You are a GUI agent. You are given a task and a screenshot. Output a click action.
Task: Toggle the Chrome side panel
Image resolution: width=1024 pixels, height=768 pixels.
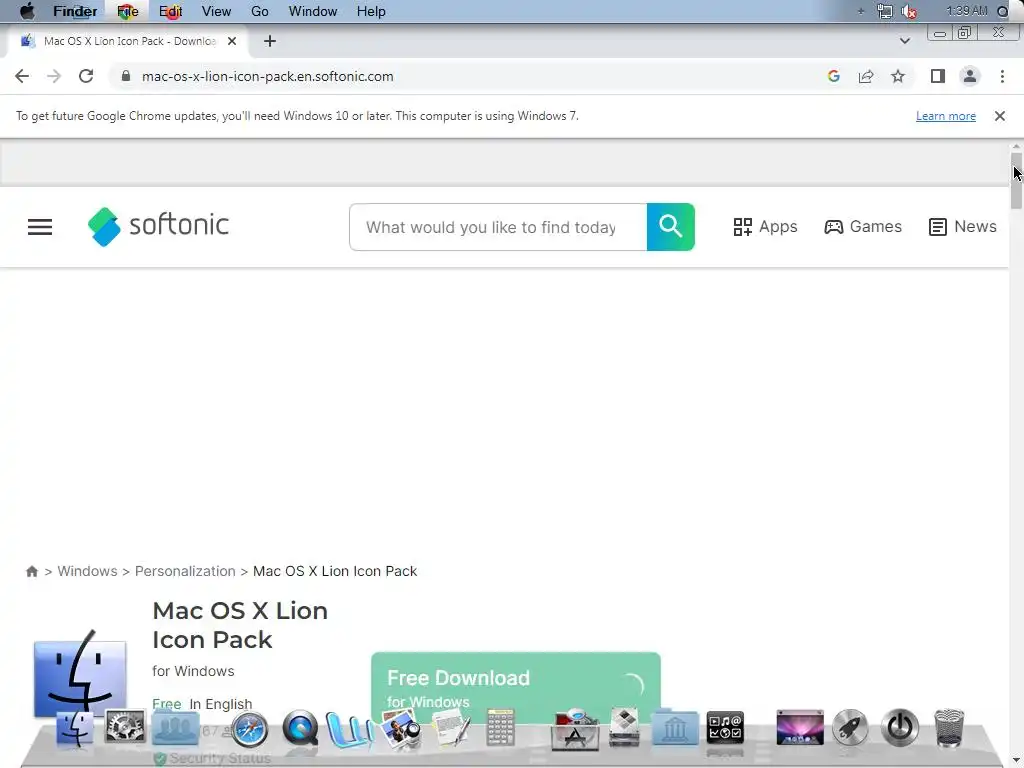point(938,76)
